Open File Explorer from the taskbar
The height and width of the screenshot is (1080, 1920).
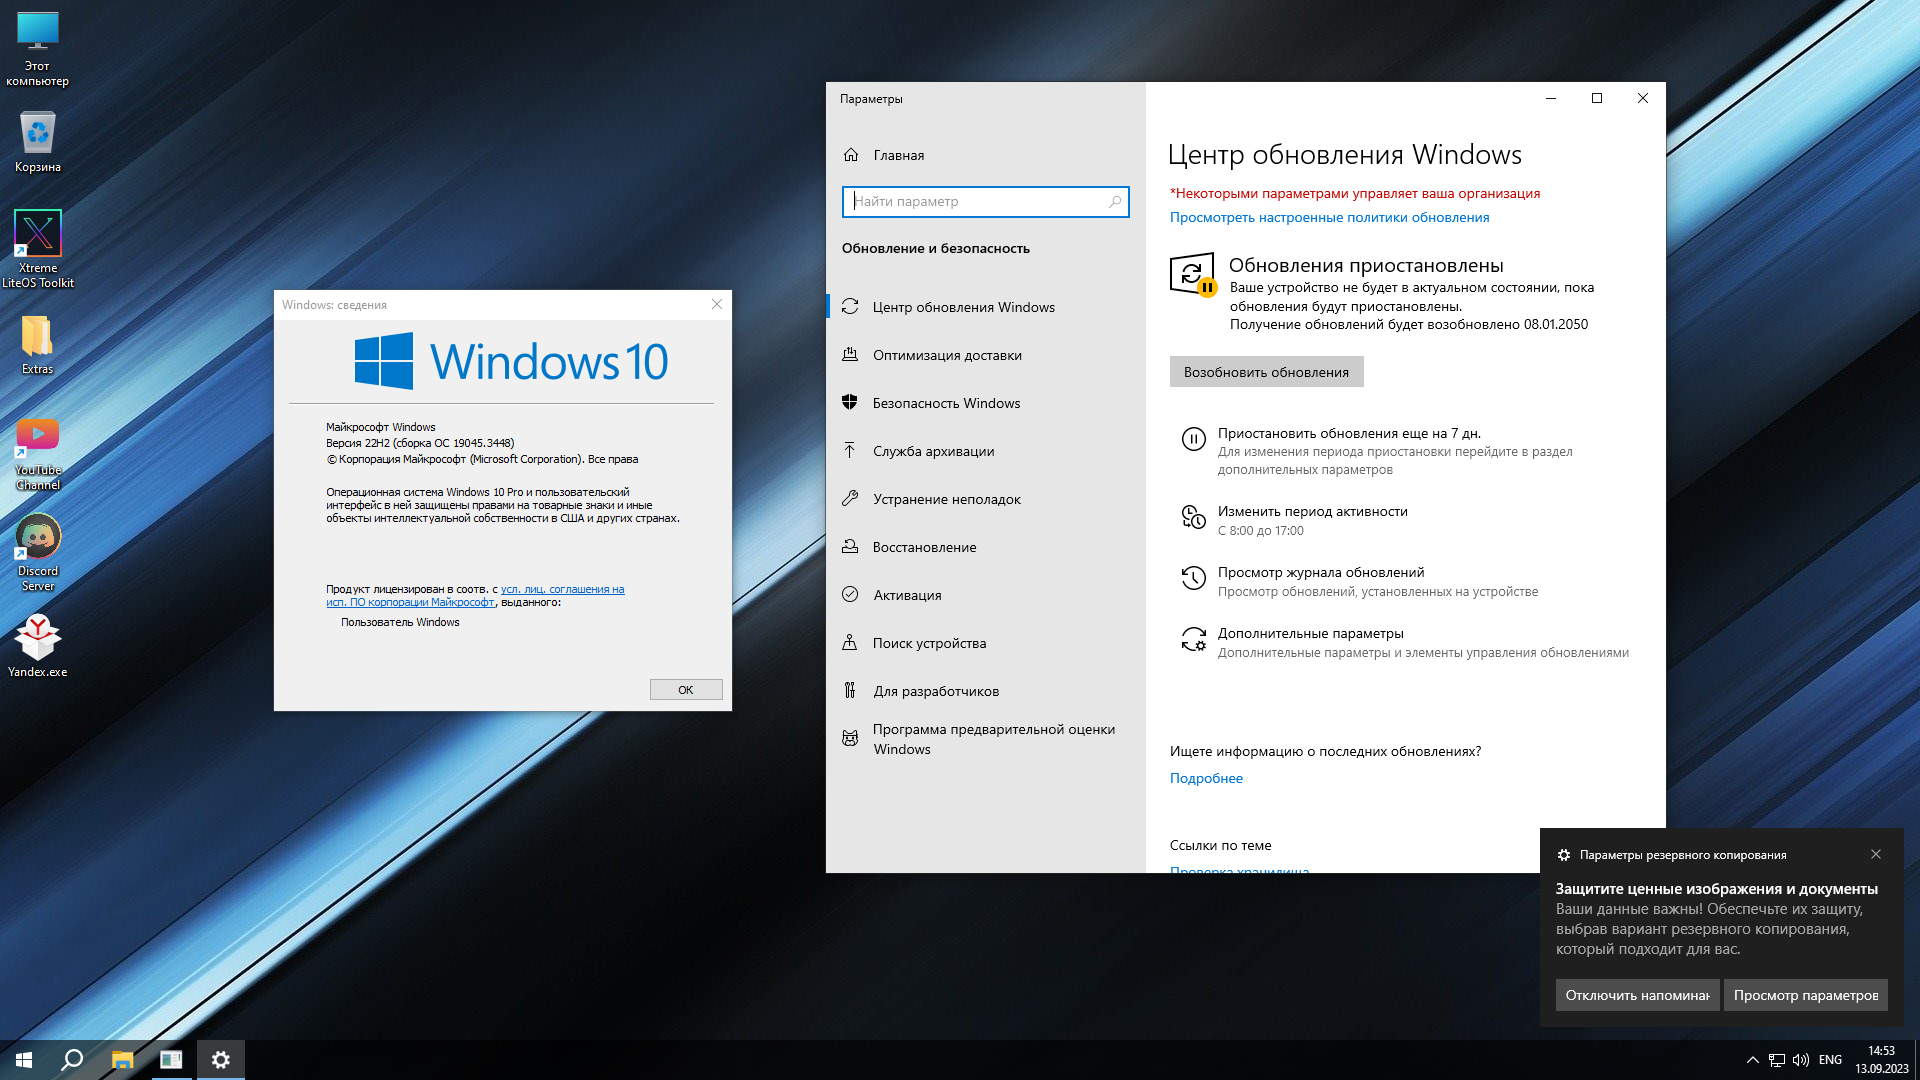tap(122, 1060)
